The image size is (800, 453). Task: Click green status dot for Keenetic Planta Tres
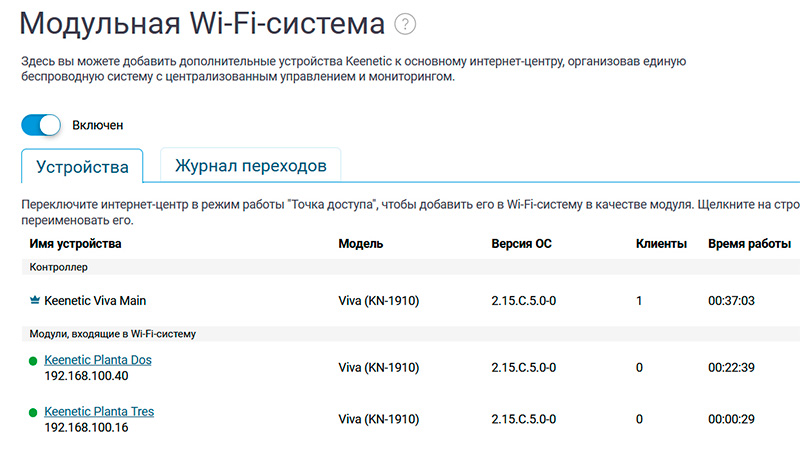pyautogui.click(x=33, y=412)
